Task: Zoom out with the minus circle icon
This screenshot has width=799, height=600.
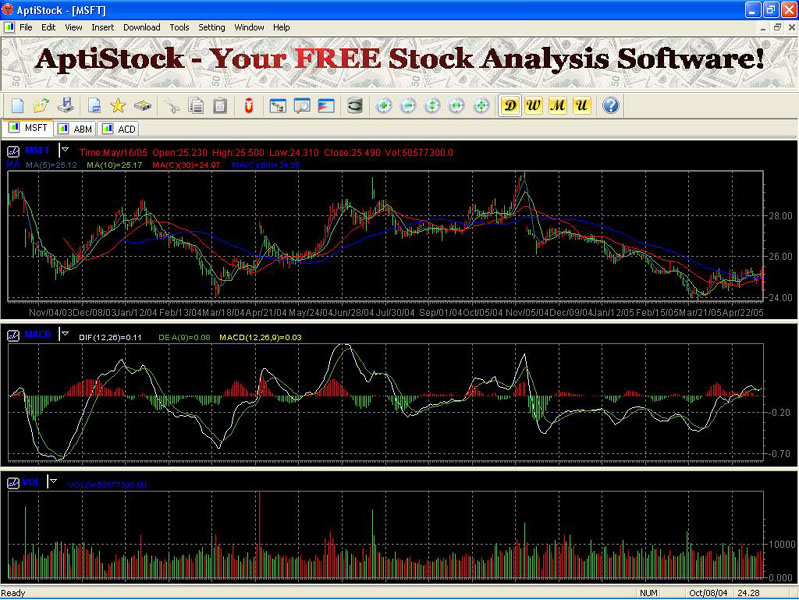Action: pos(408,106)
